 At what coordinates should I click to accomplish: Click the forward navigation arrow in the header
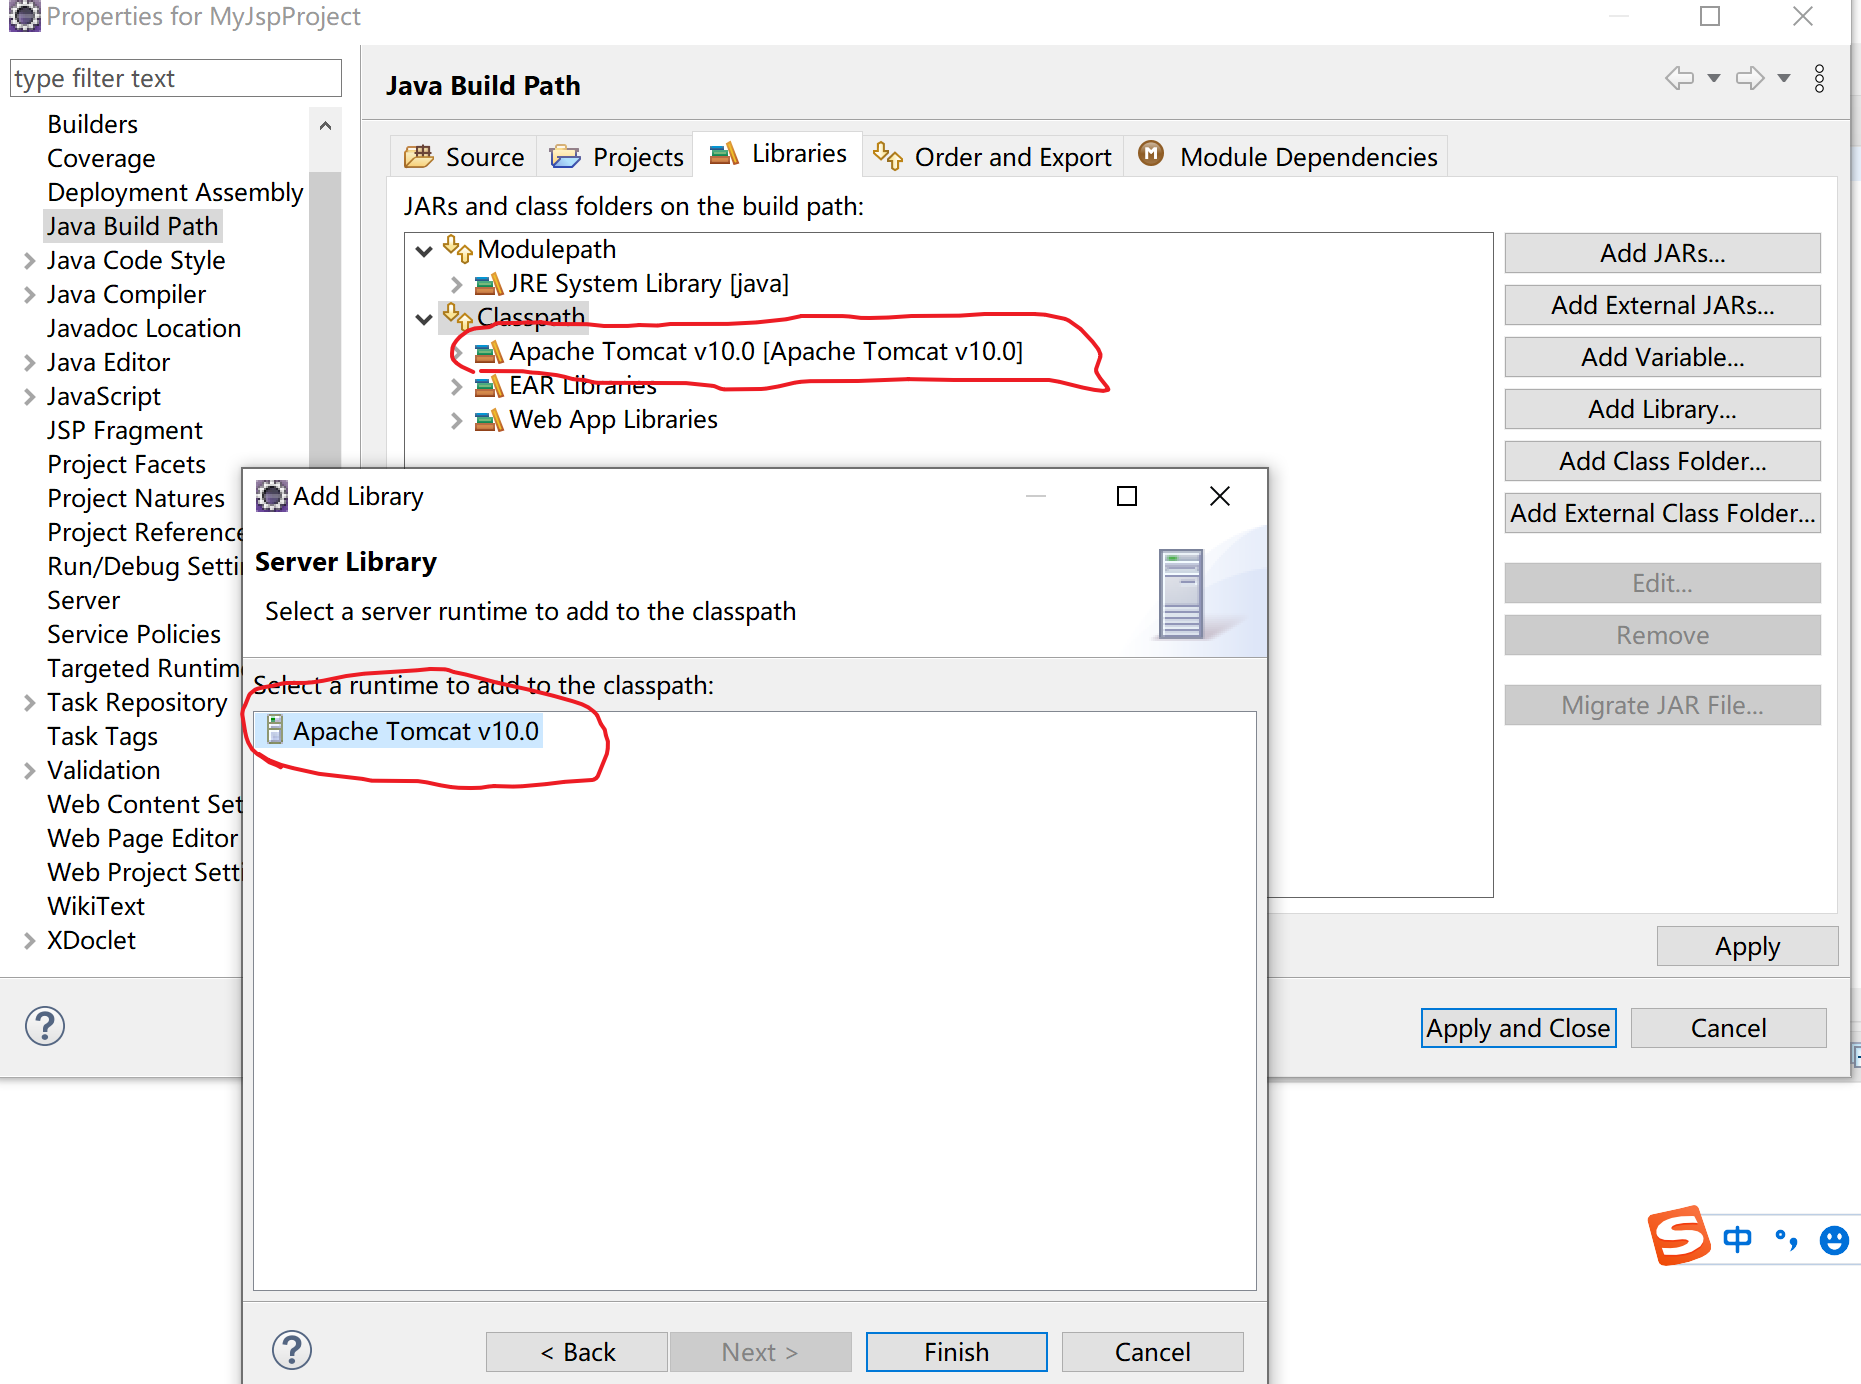click(x=1750, y=78)
